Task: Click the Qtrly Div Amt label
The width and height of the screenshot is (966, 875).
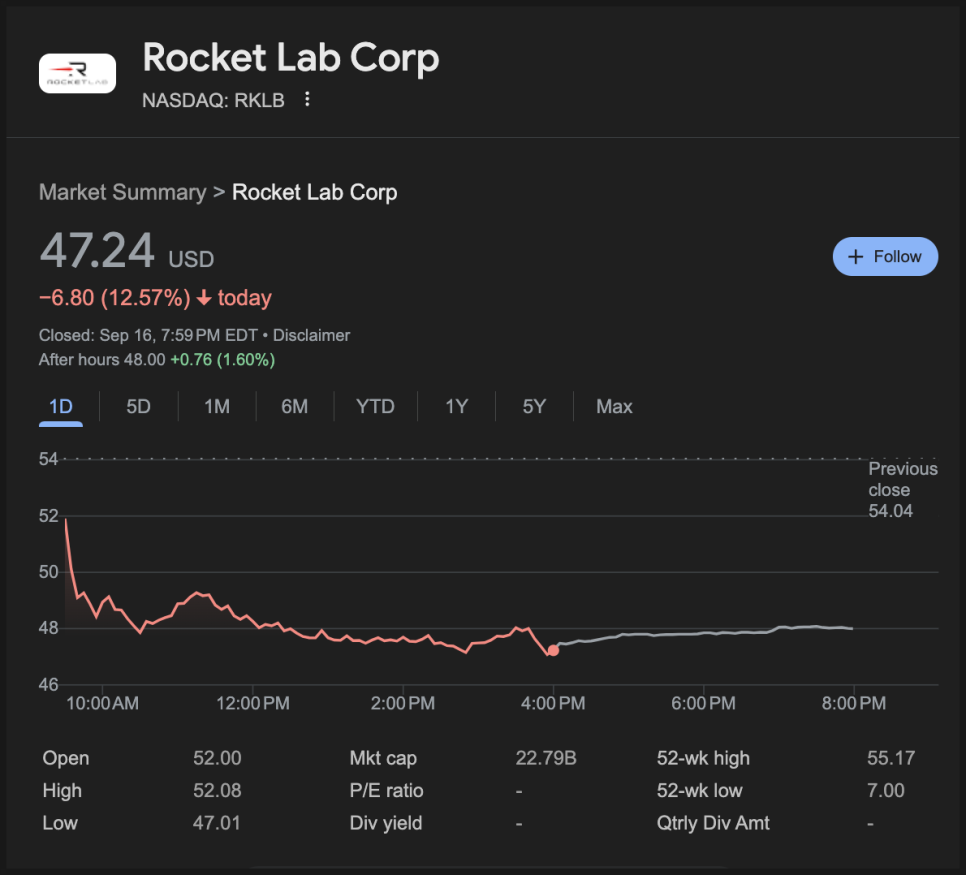Action: click(x=713, y=823)
